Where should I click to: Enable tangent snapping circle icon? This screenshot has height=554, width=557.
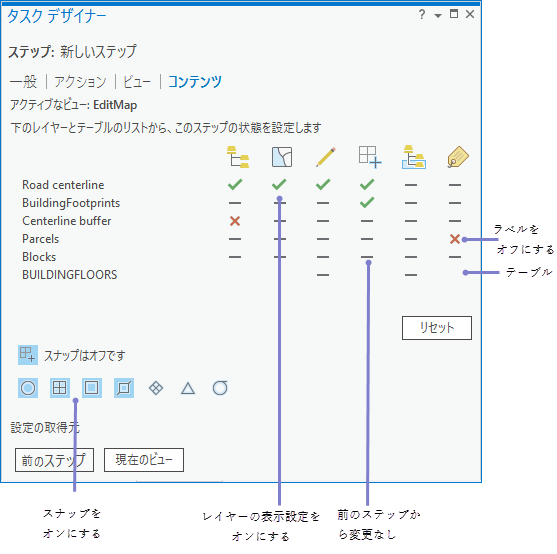tap(220, 388)
